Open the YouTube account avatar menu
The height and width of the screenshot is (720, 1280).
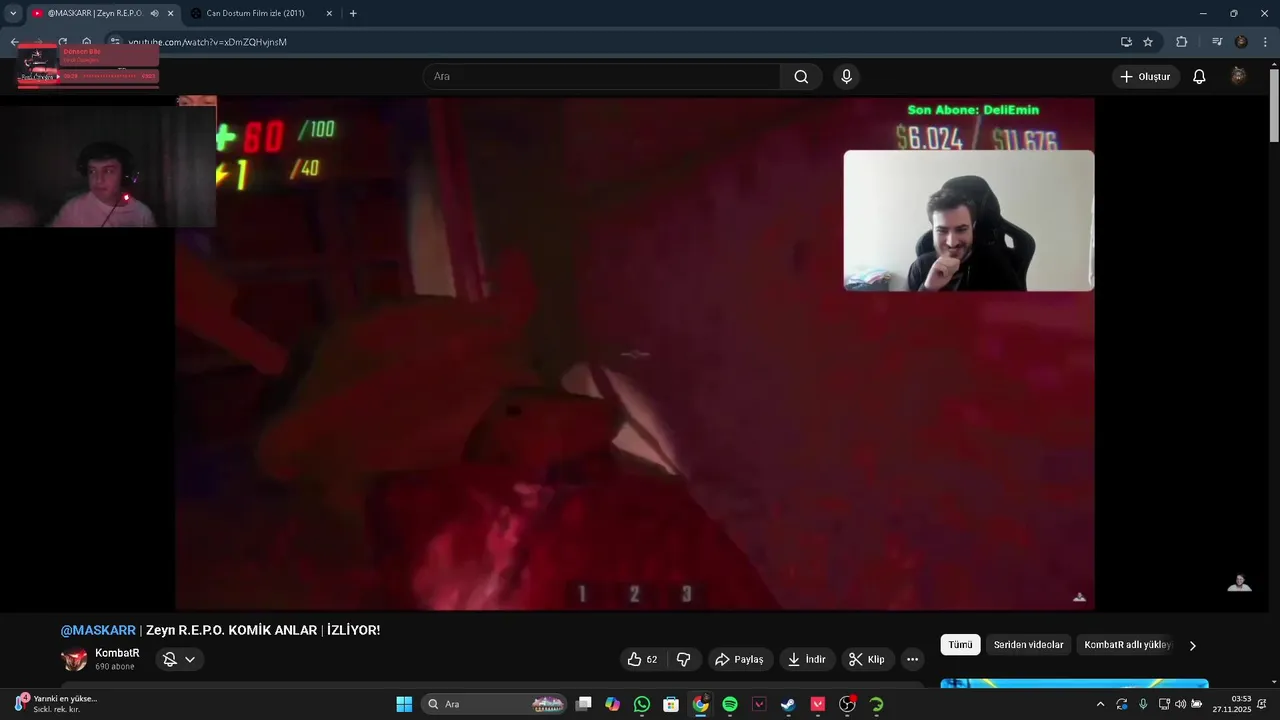tap(1238, 76)
